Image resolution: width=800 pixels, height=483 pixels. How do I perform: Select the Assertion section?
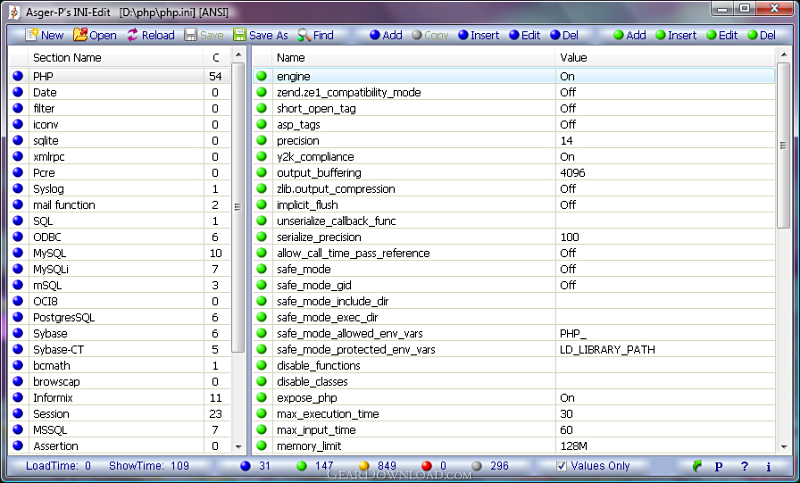119,446
